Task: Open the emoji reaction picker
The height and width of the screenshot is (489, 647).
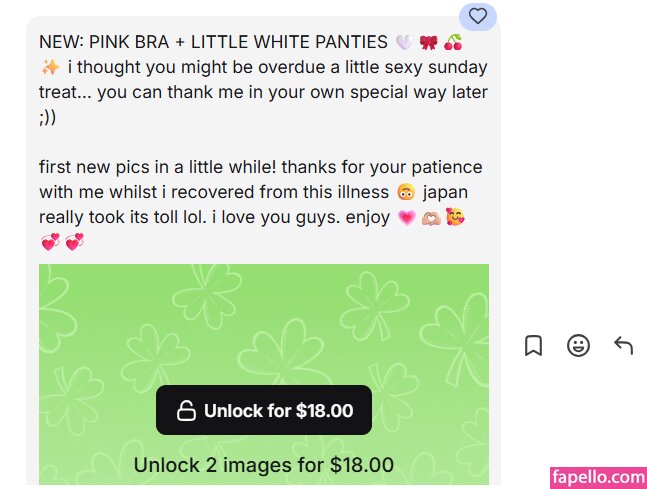Action: 578,346
